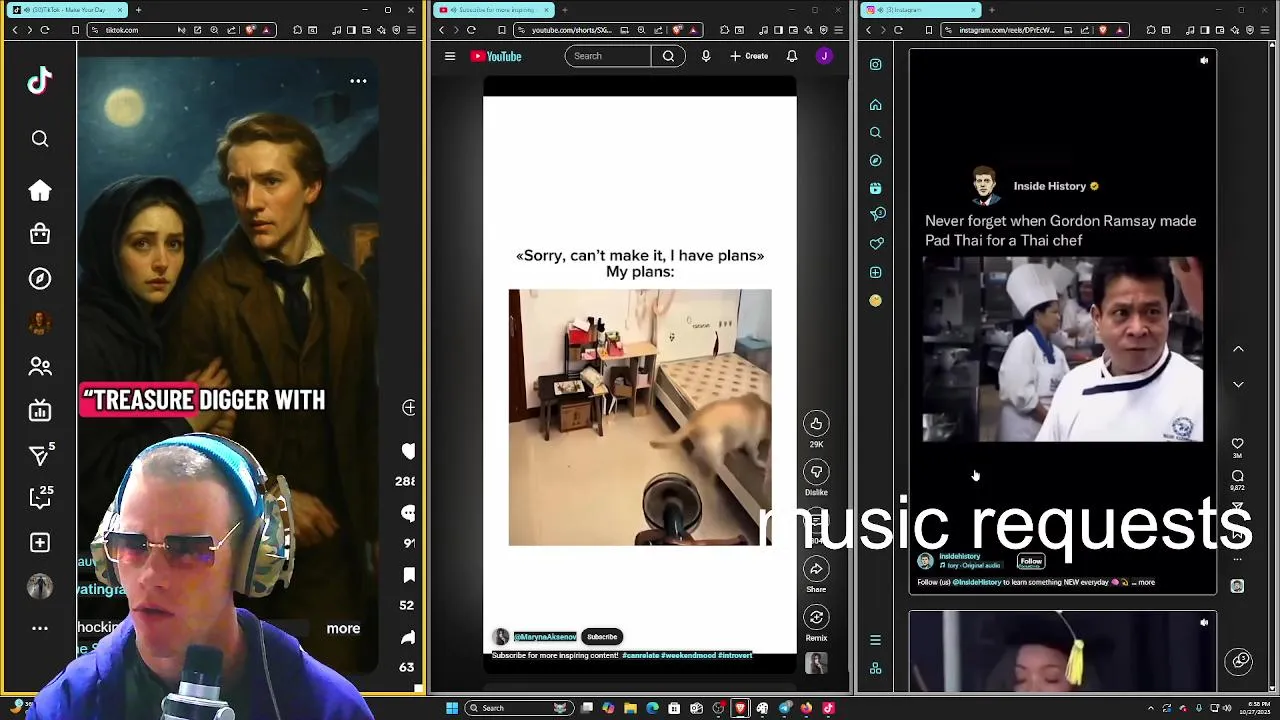Open Instagram Search icon
Viewport: 1280px width, 720px height.
click(876, 133)
